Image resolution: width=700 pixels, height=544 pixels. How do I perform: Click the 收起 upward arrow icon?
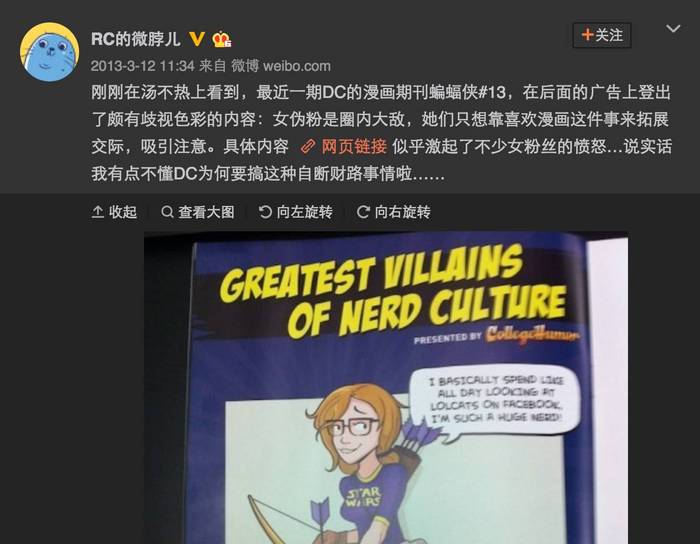[98, 212]
